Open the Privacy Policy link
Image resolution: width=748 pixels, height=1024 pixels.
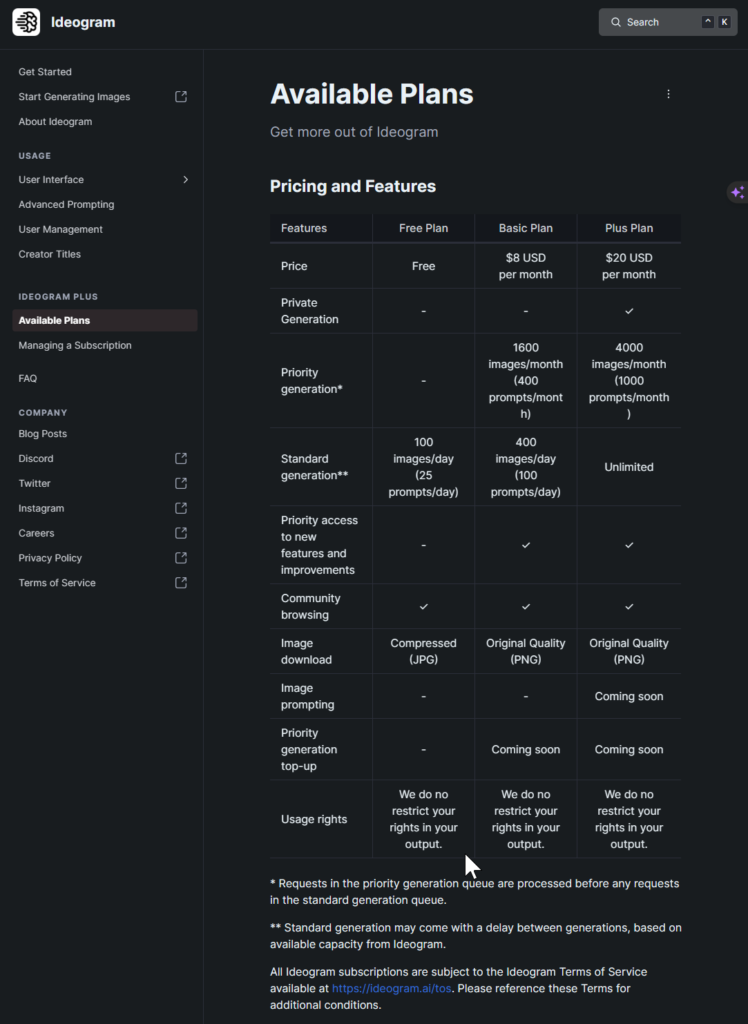point(50,558)
